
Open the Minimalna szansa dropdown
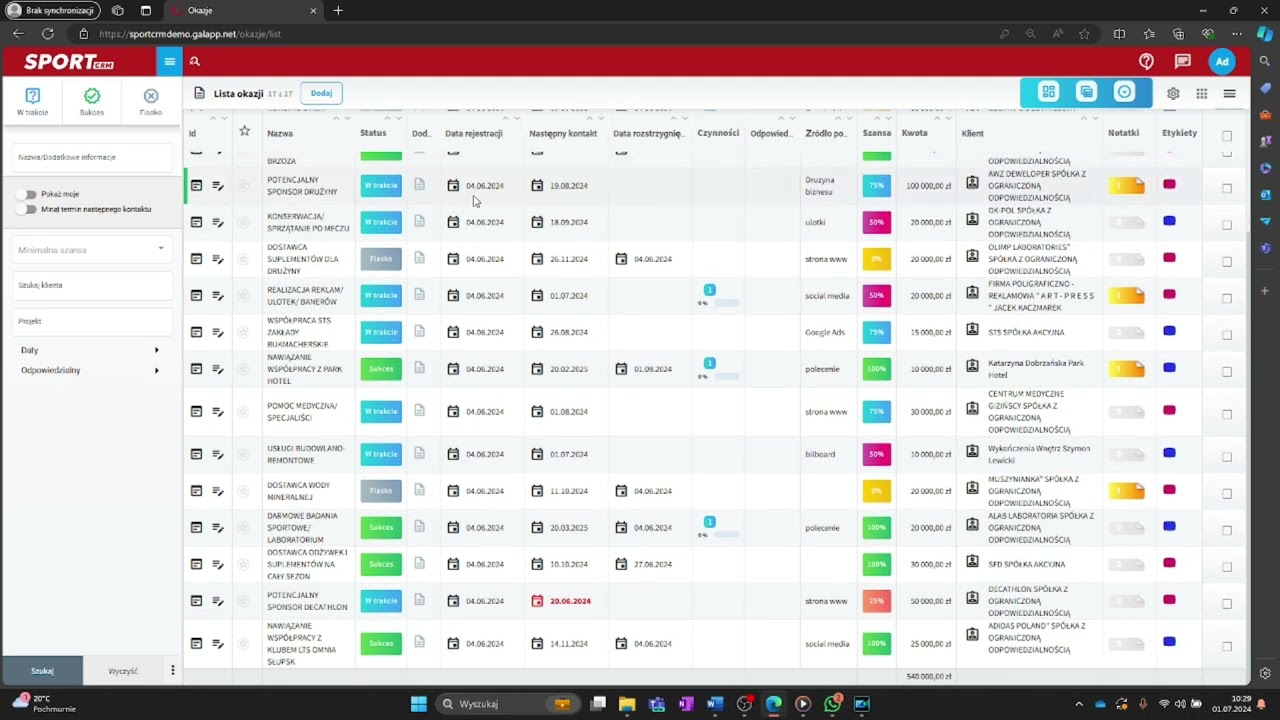tap(91, 249)
